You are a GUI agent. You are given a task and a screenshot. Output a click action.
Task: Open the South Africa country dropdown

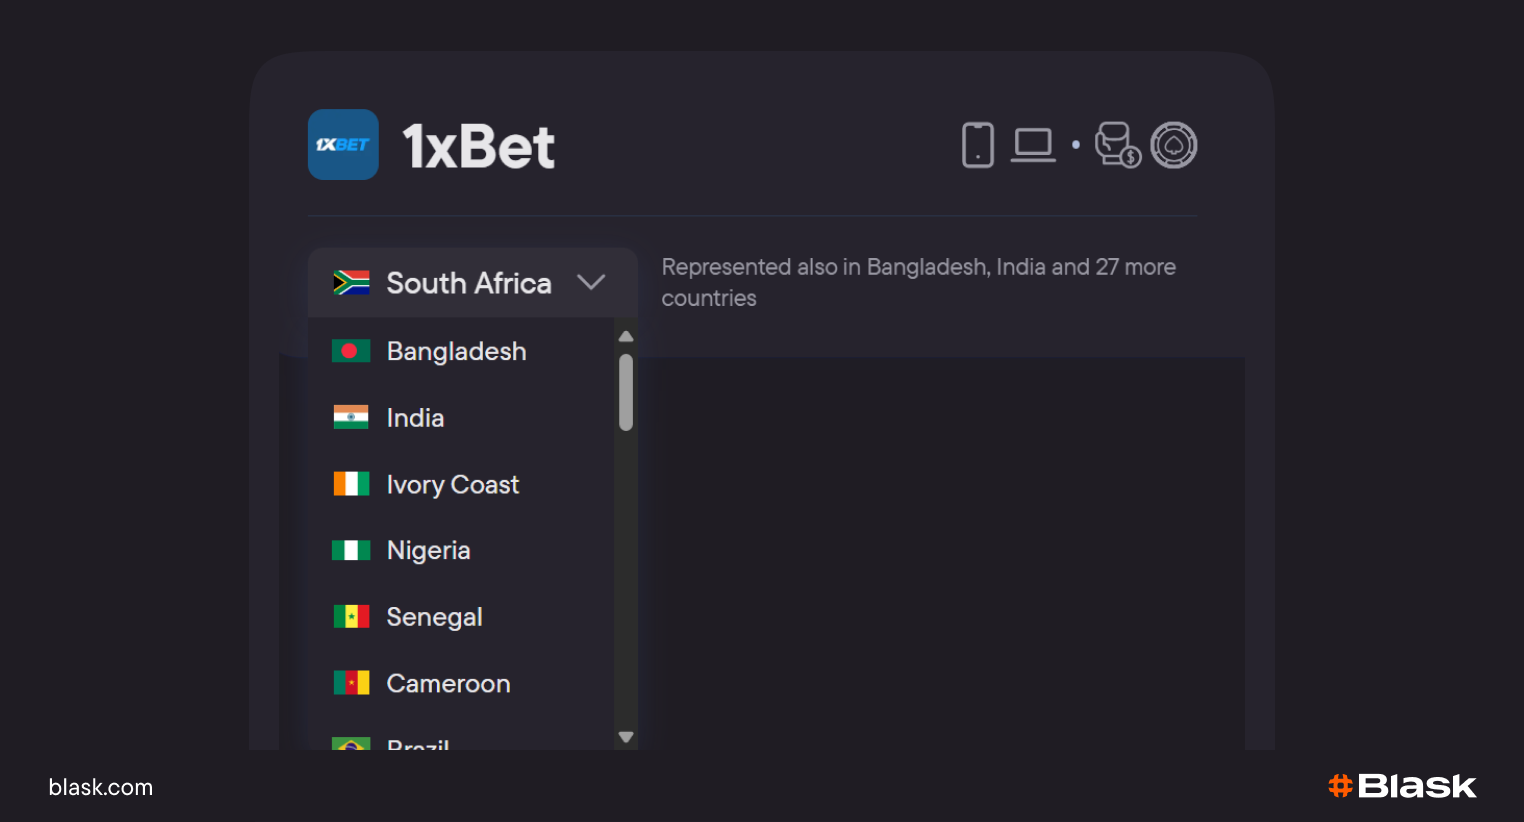468,283
